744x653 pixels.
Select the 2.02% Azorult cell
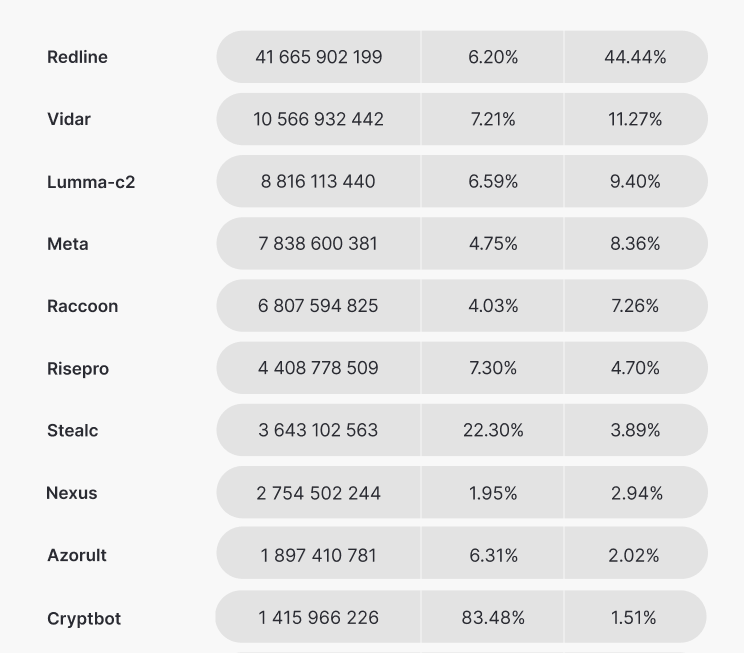pos(635,554)
